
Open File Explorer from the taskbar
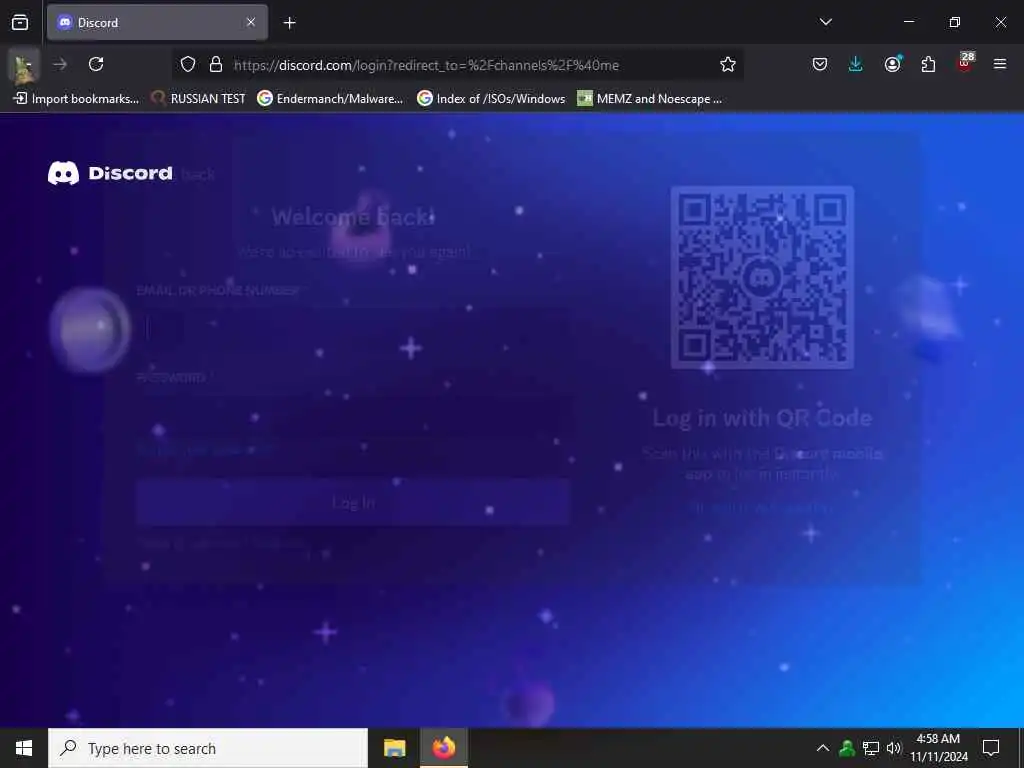coord(394,748)
